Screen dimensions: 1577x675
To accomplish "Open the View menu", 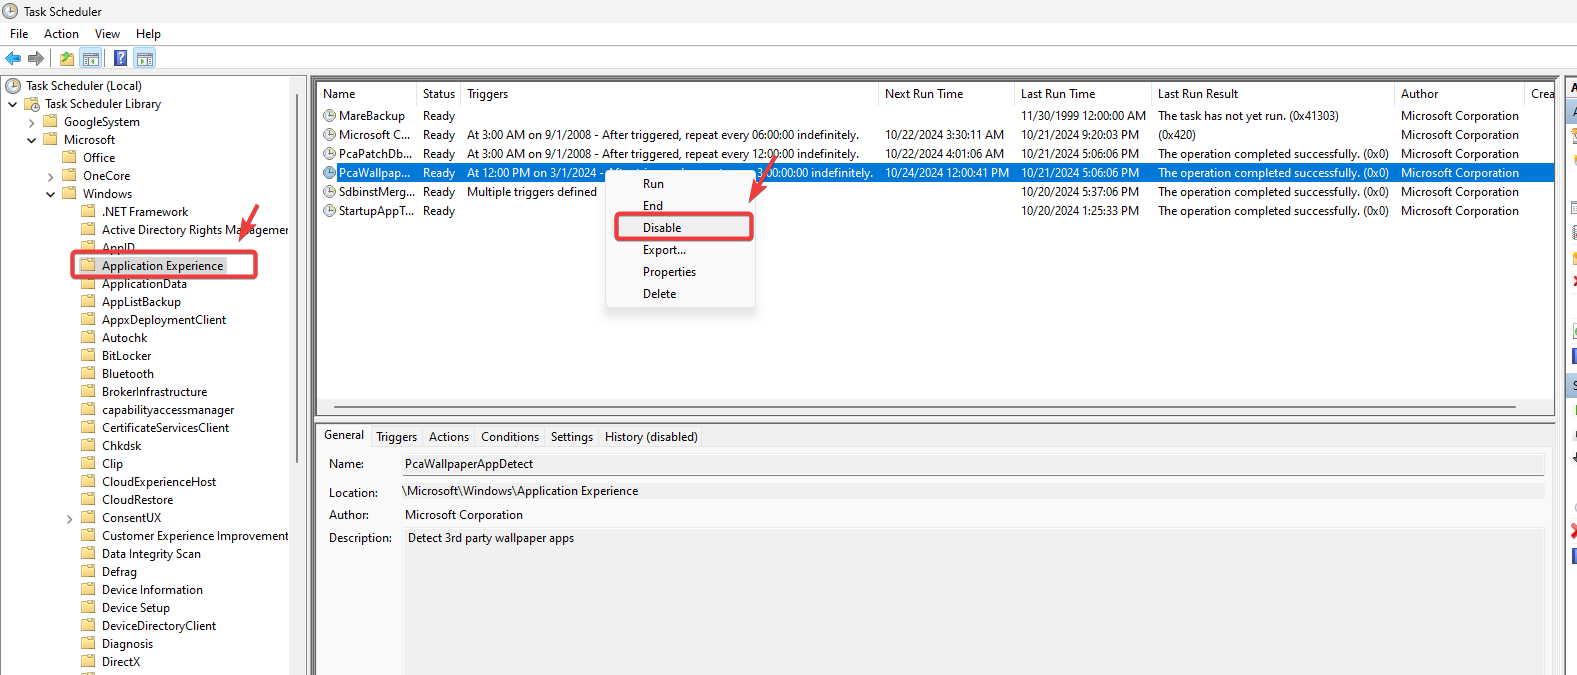I will click(x=107, y=34).
